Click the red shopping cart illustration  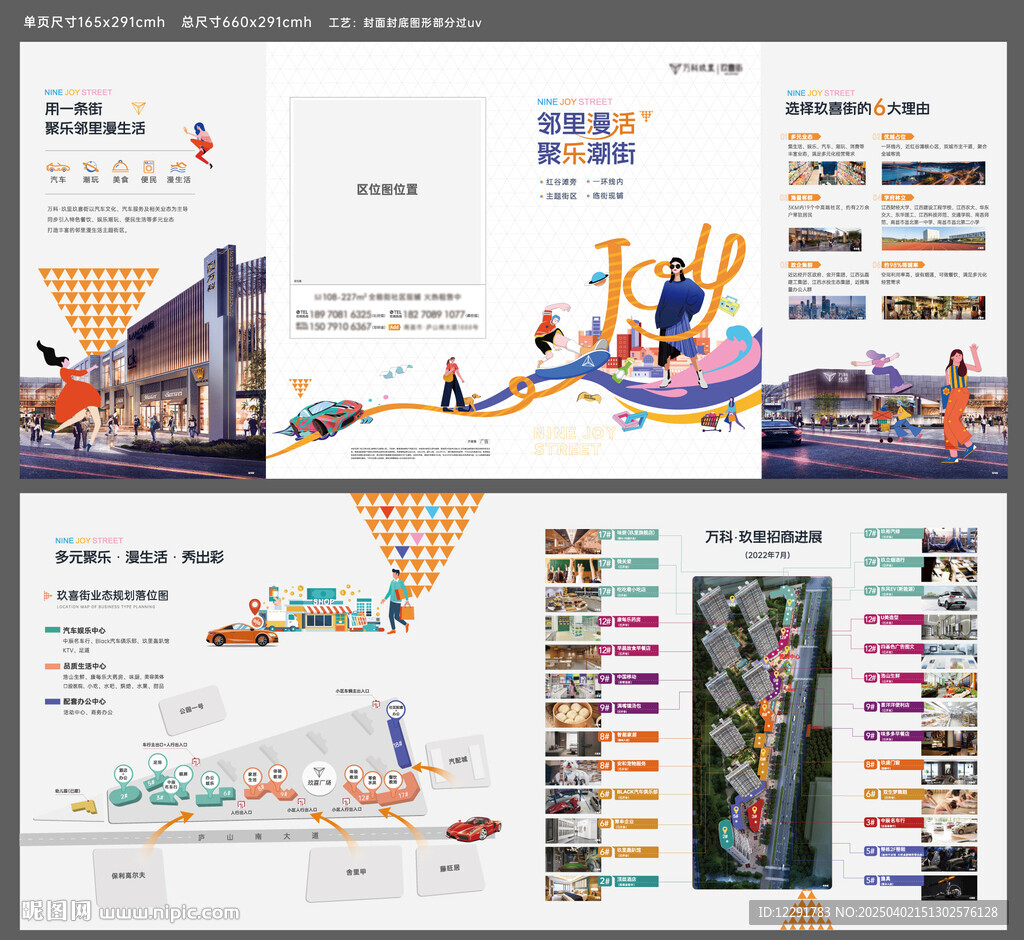(x=711, y=422)
